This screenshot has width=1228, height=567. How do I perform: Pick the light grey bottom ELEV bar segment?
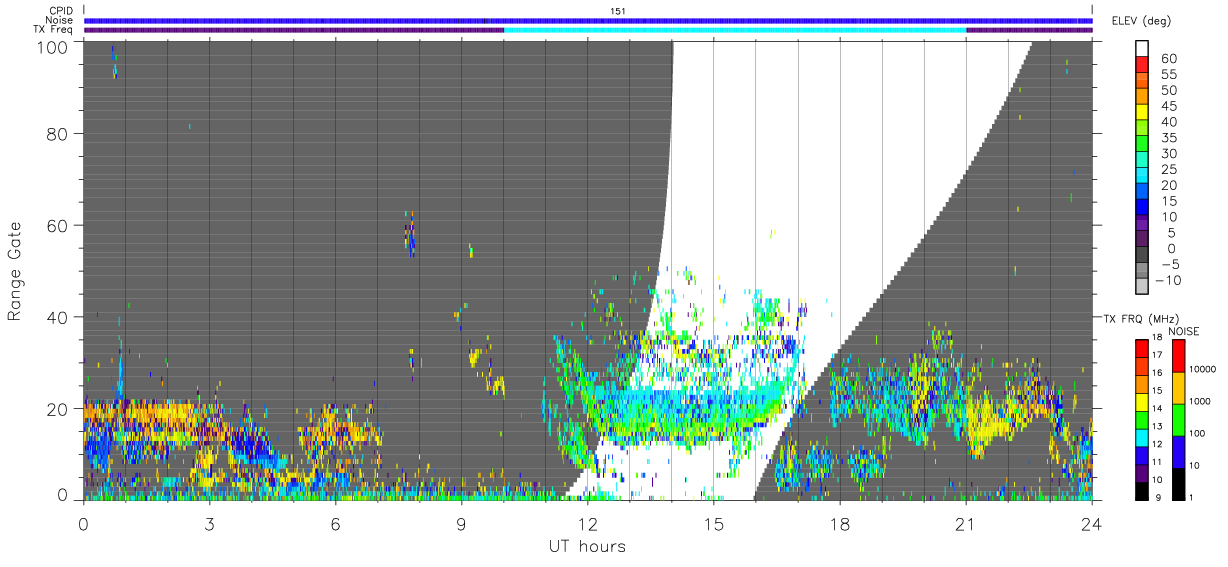click(1144, 288)
